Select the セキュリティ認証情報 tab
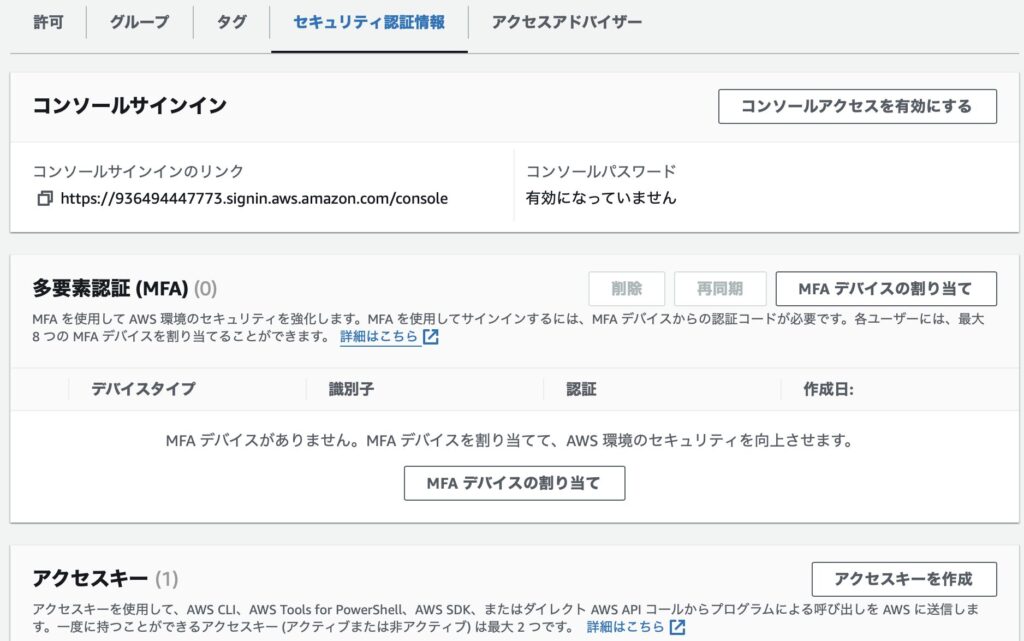This screenshot has height=641, width=1024. (x=369, y=22)
